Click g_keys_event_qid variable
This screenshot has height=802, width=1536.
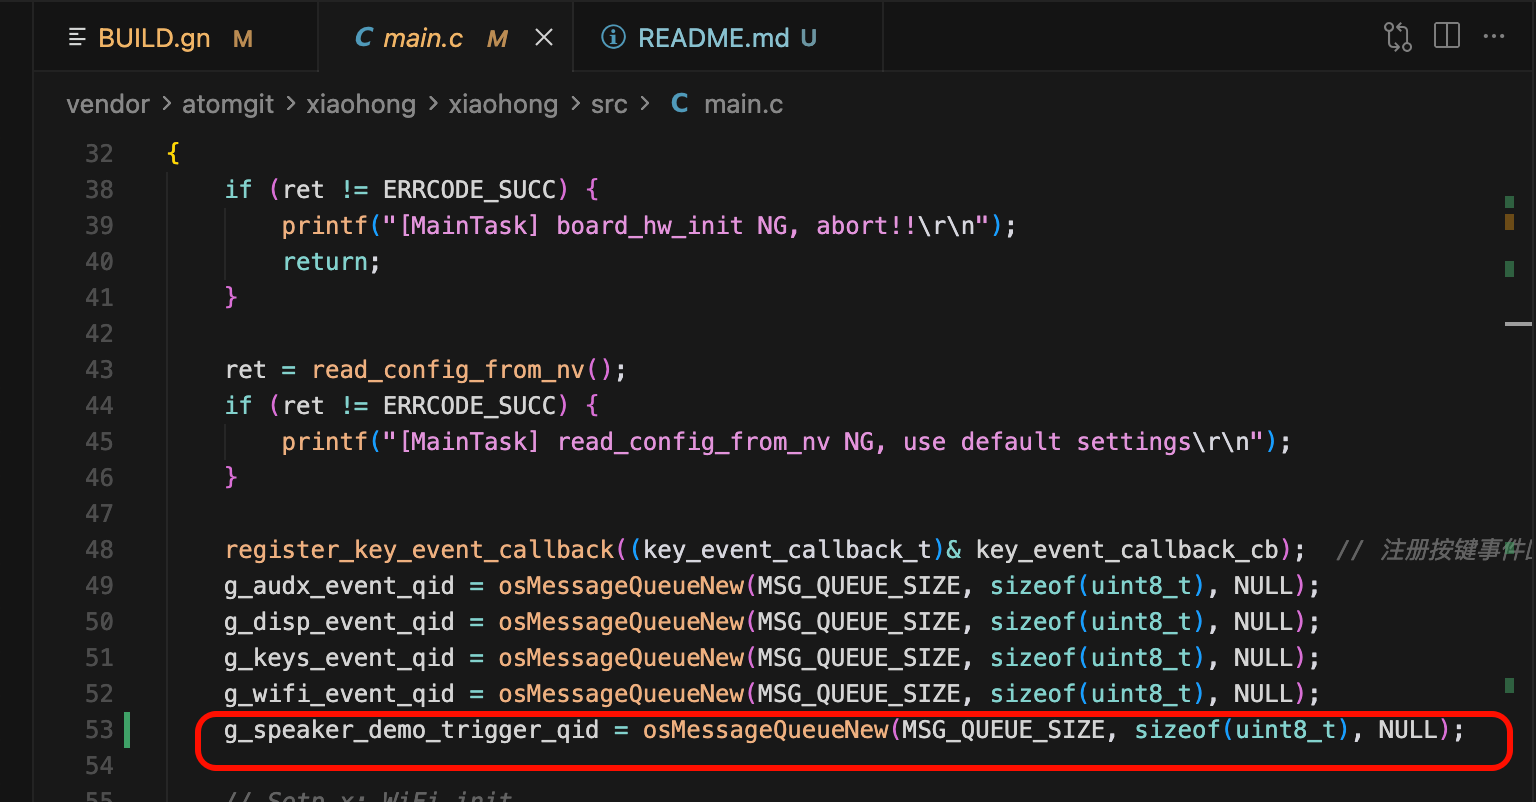coord(340,658)
